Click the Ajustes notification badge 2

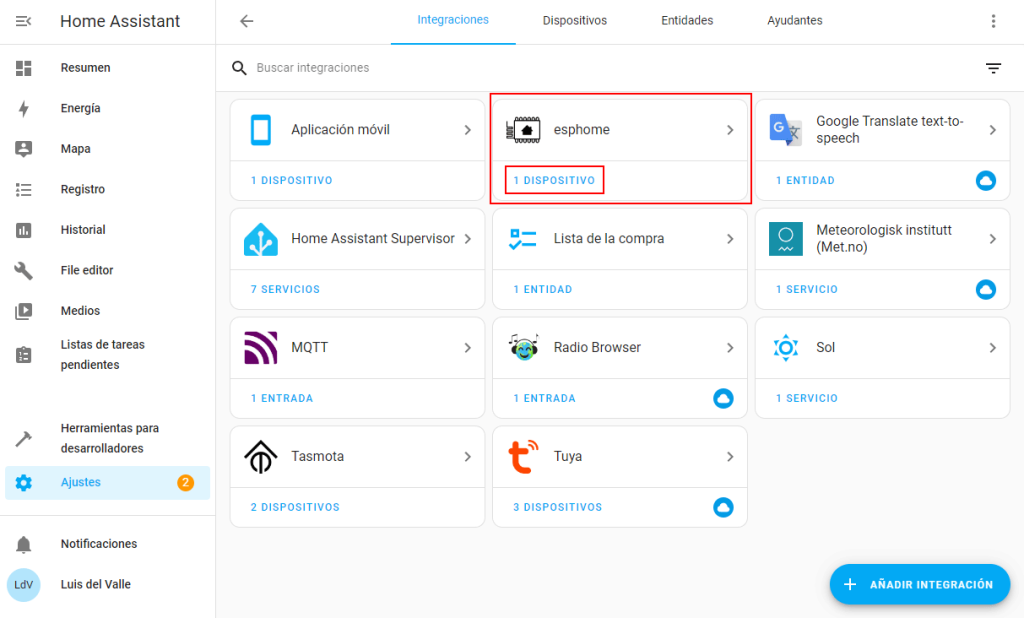click(x=185, y=483)
